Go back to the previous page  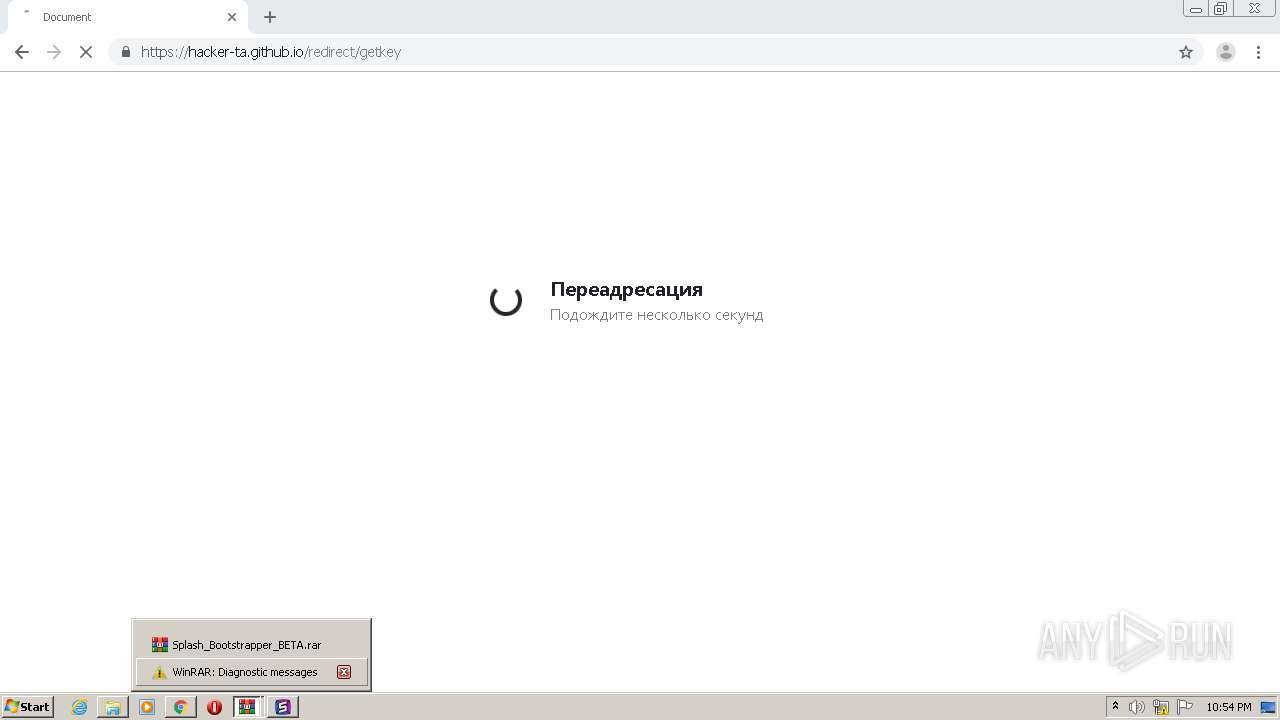pos(22,52)
